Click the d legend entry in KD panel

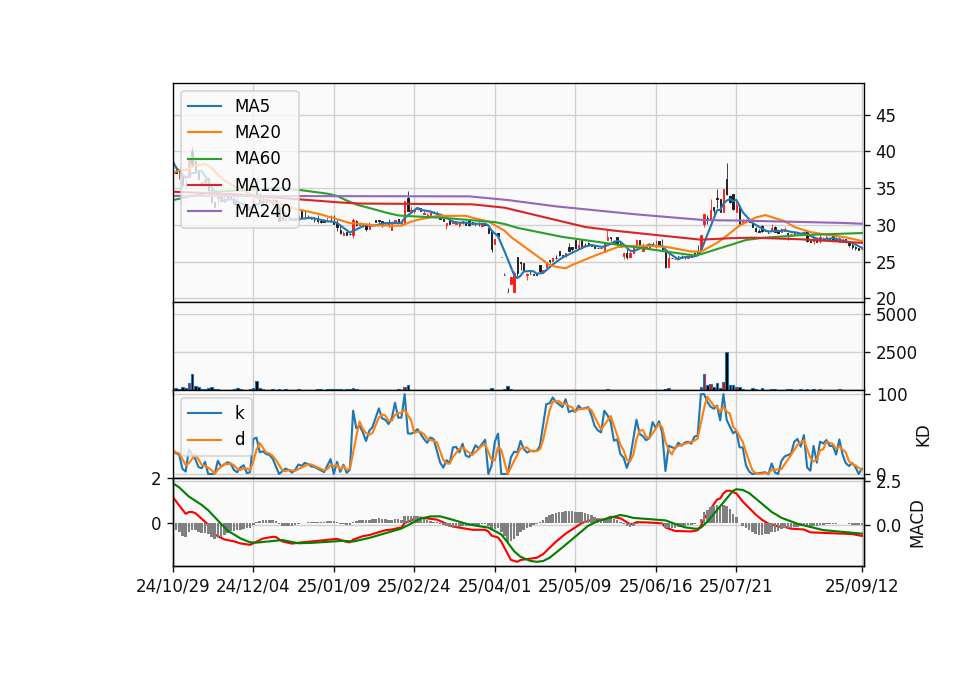[239, 439]
